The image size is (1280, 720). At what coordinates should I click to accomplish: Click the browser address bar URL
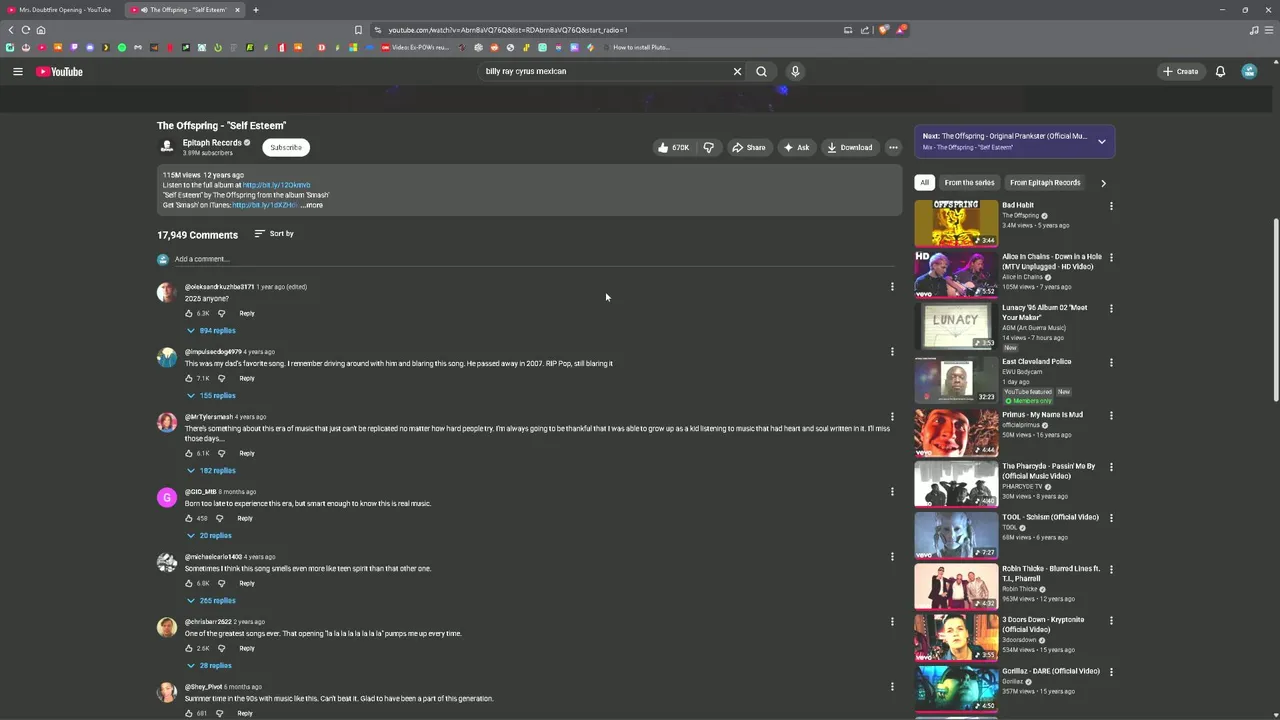[508, 30]
